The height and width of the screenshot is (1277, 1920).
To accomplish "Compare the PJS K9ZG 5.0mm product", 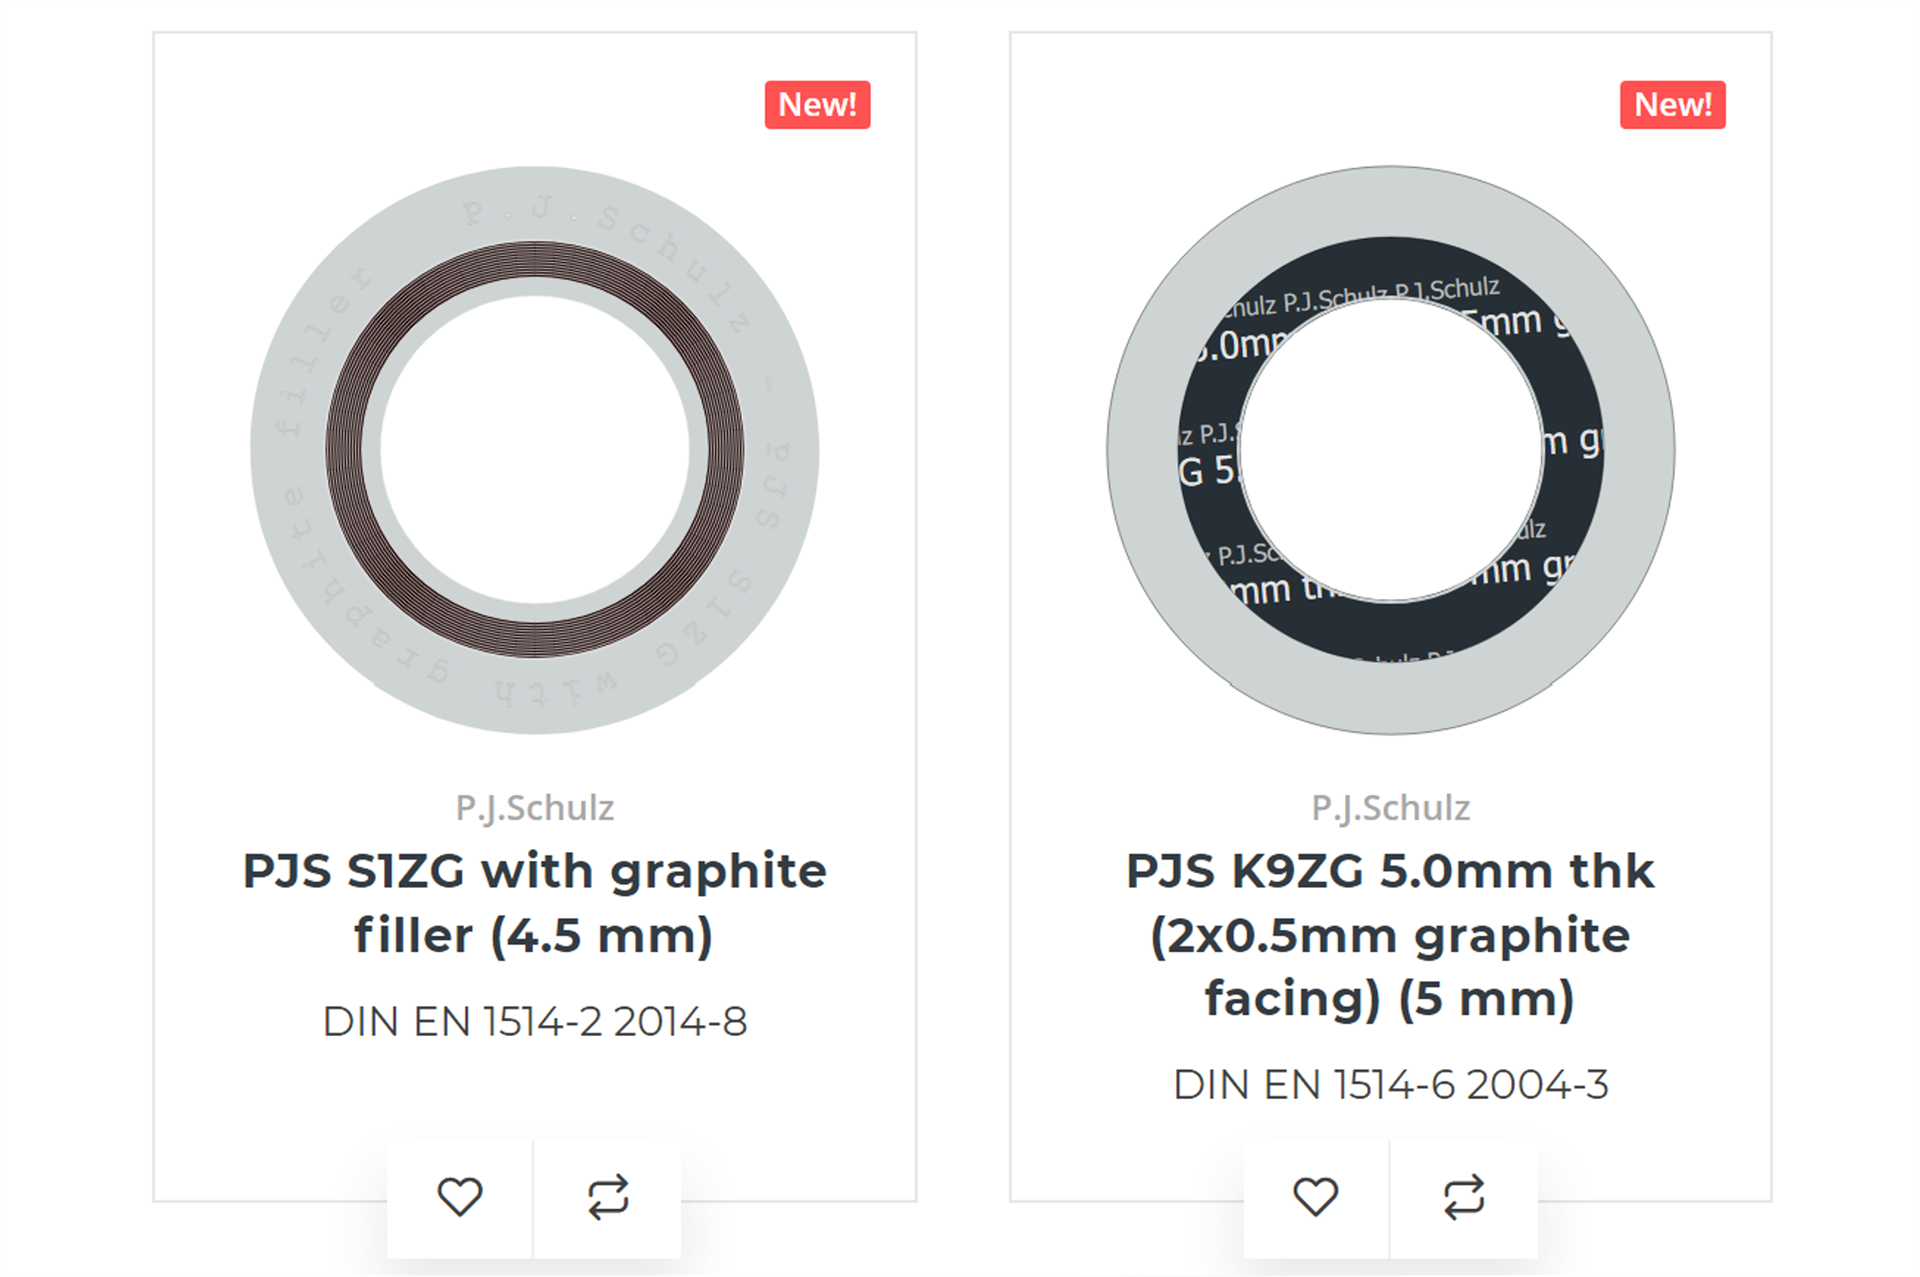I will (1464, 1197).
